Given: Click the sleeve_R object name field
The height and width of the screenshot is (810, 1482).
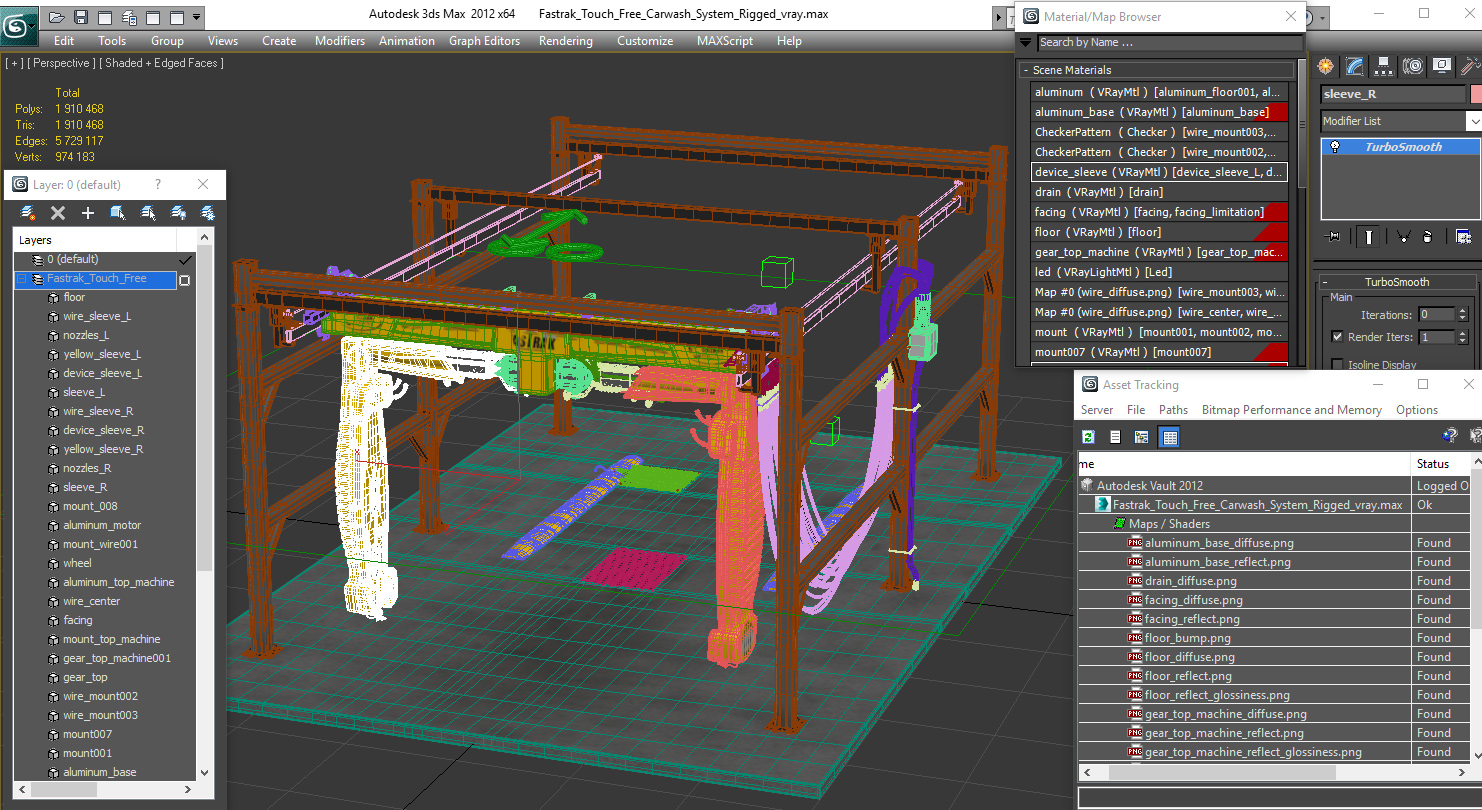Looking at the screenshot, I should (x=1392, y=94).
